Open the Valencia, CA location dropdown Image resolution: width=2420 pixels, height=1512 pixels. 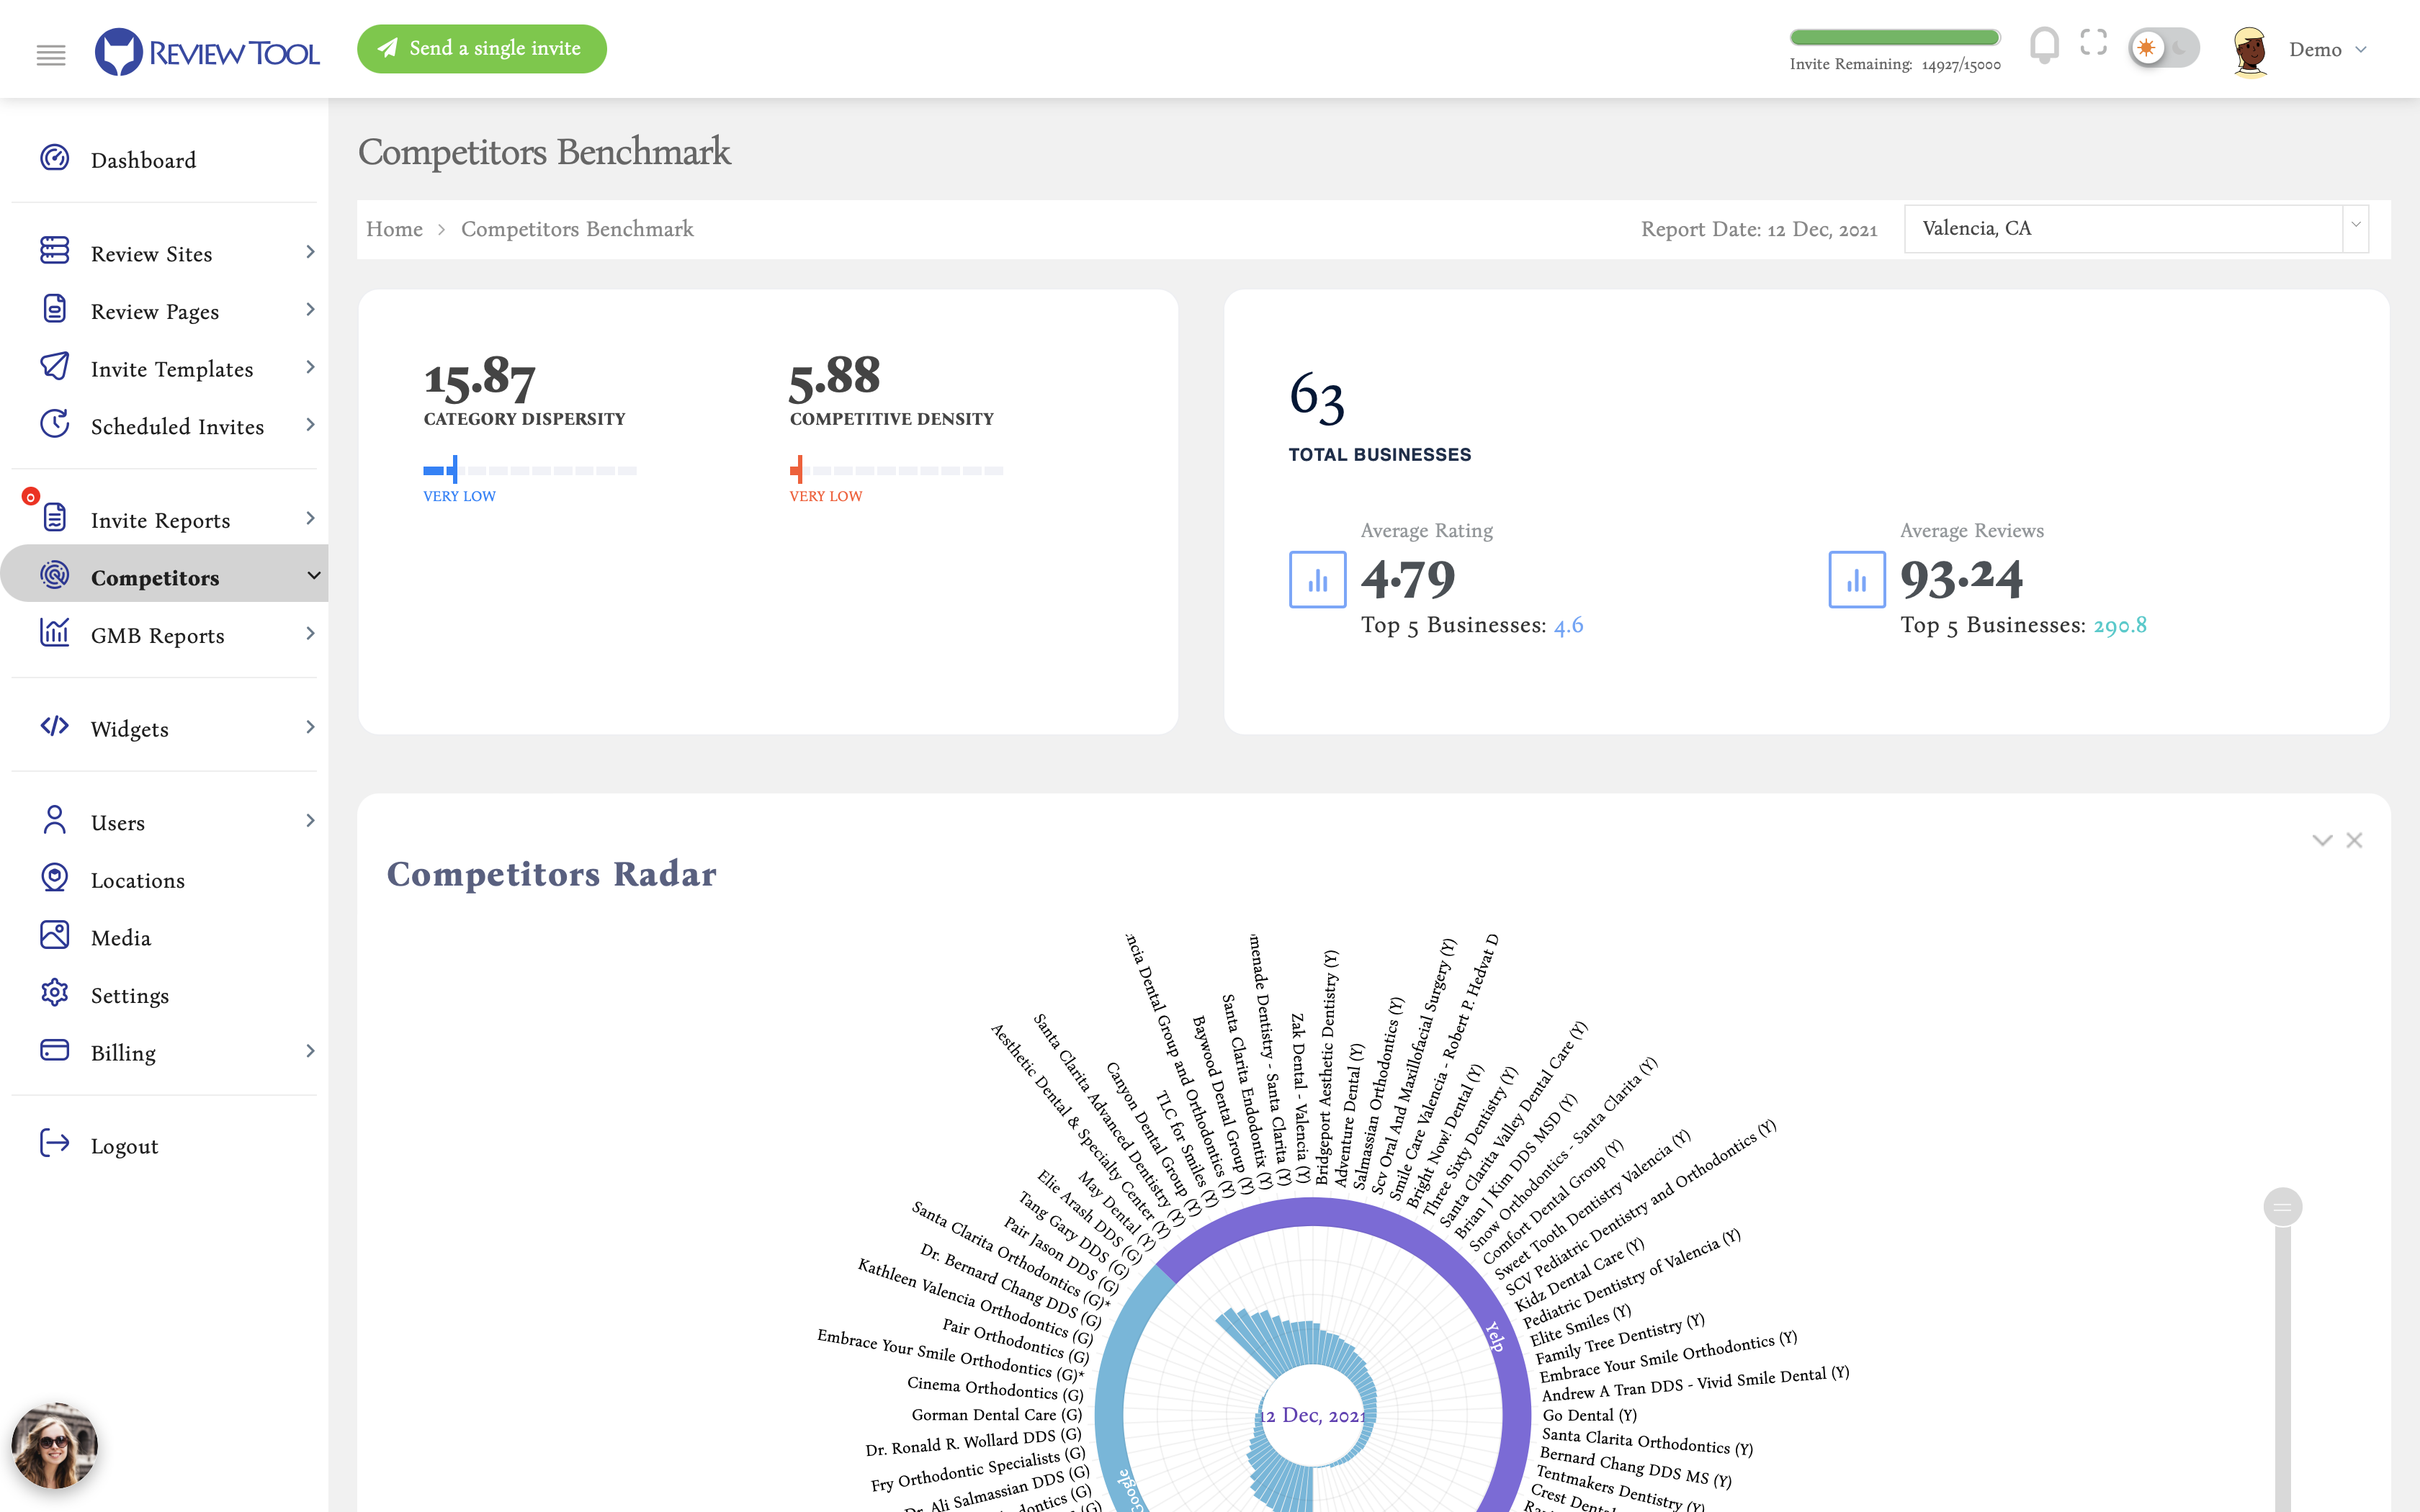(x=2135, y=228)
